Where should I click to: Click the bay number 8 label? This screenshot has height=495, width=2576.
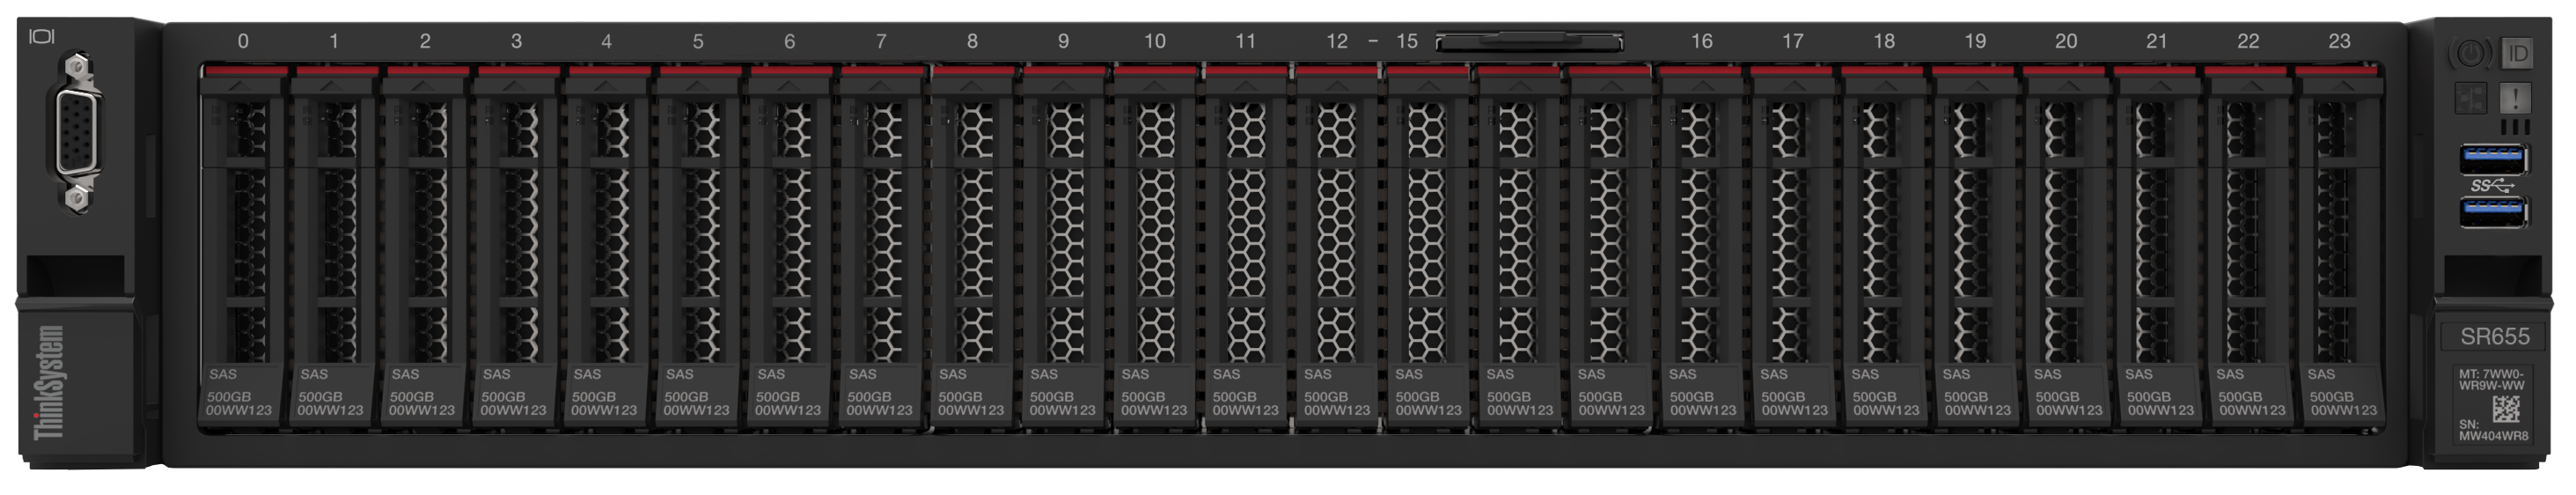[972, 42]
